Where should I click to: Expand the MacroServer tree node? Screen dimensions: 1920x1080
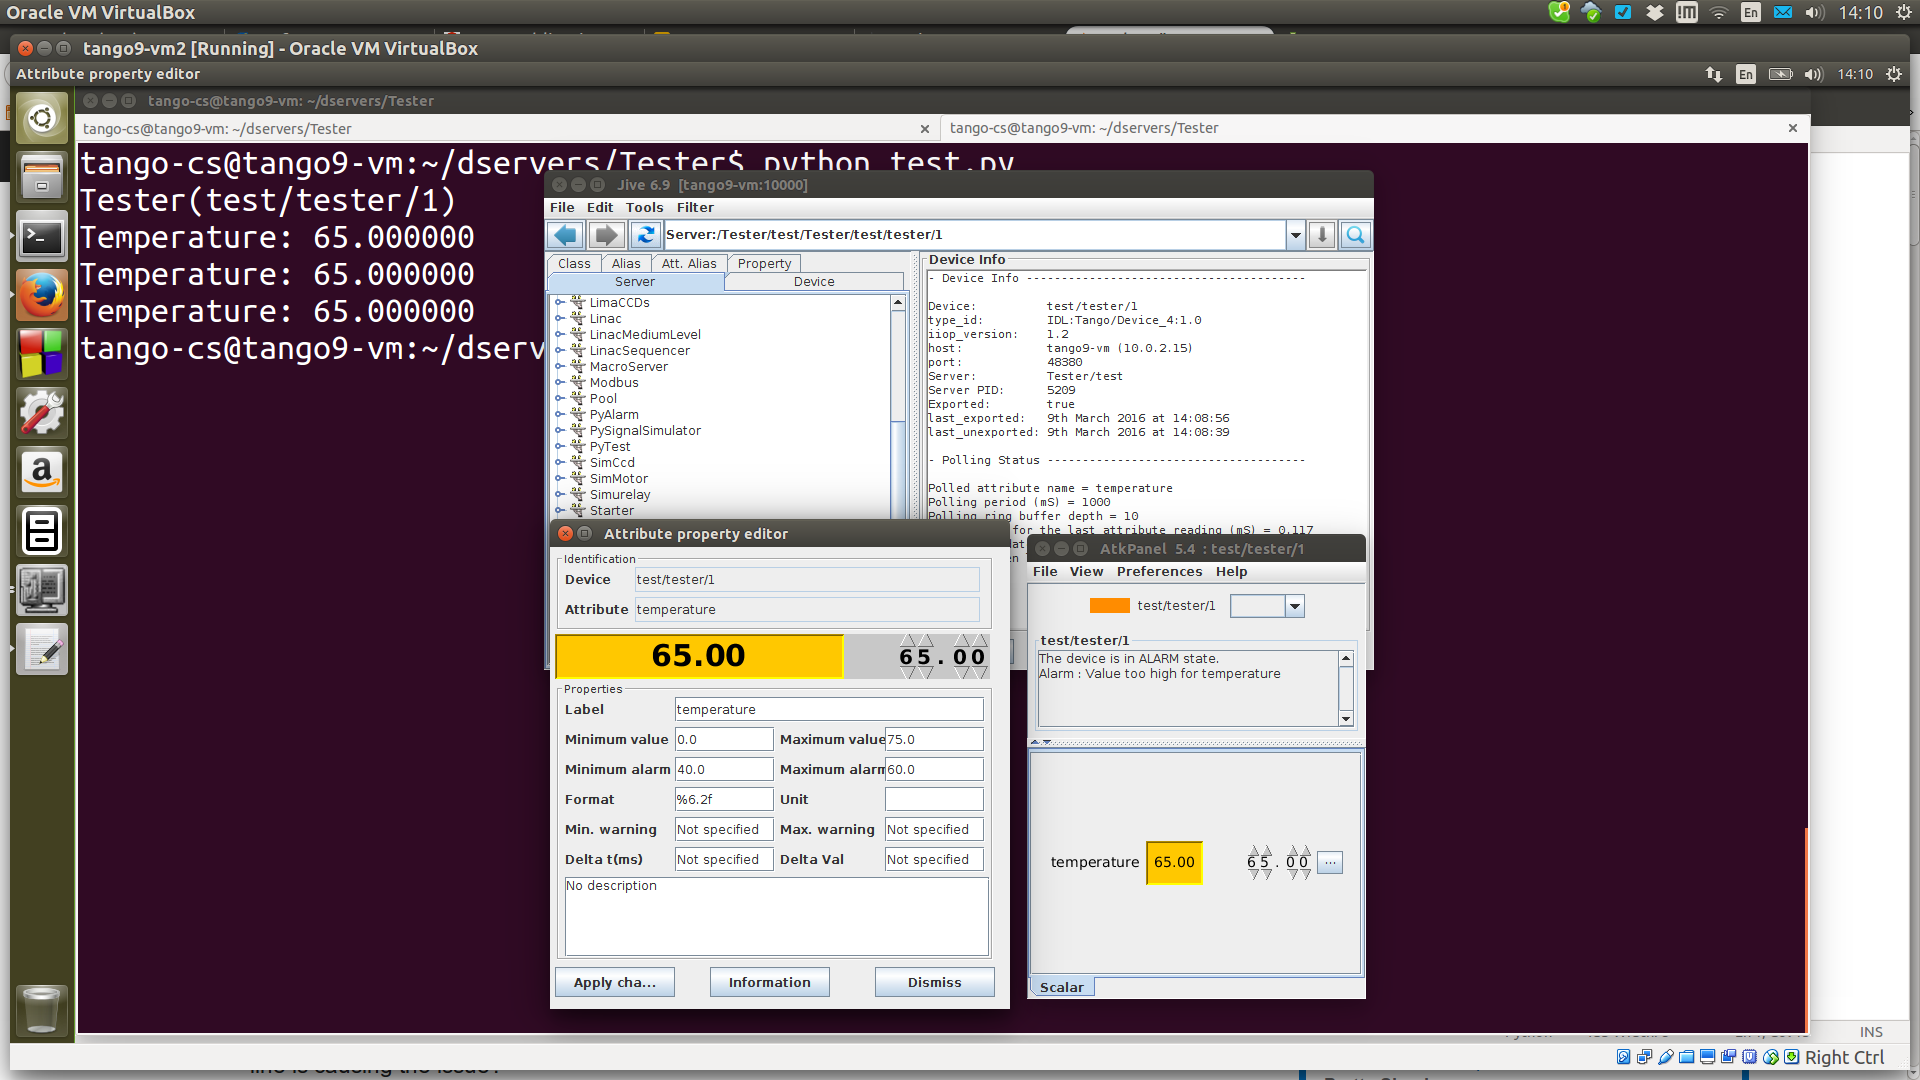click(560, 367)
